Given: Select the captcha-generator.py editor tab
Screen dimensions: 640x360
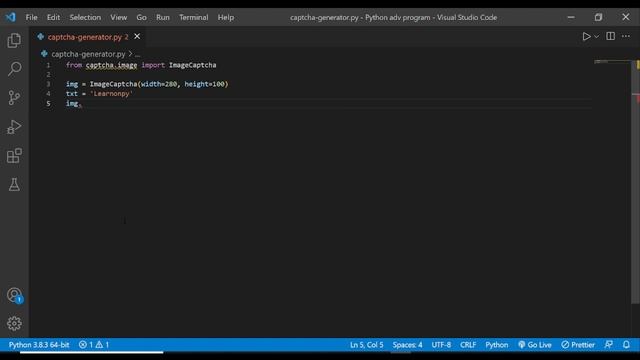Looking at the screenshot, I should pos(88,37).
